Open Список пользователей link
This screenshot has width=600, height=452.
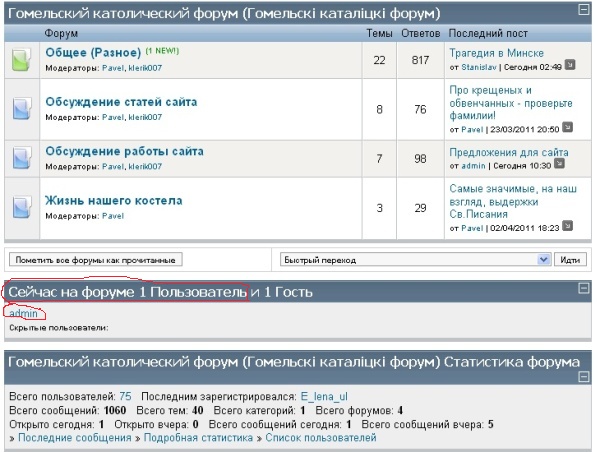pyautogui.click(x=320, y=437)
